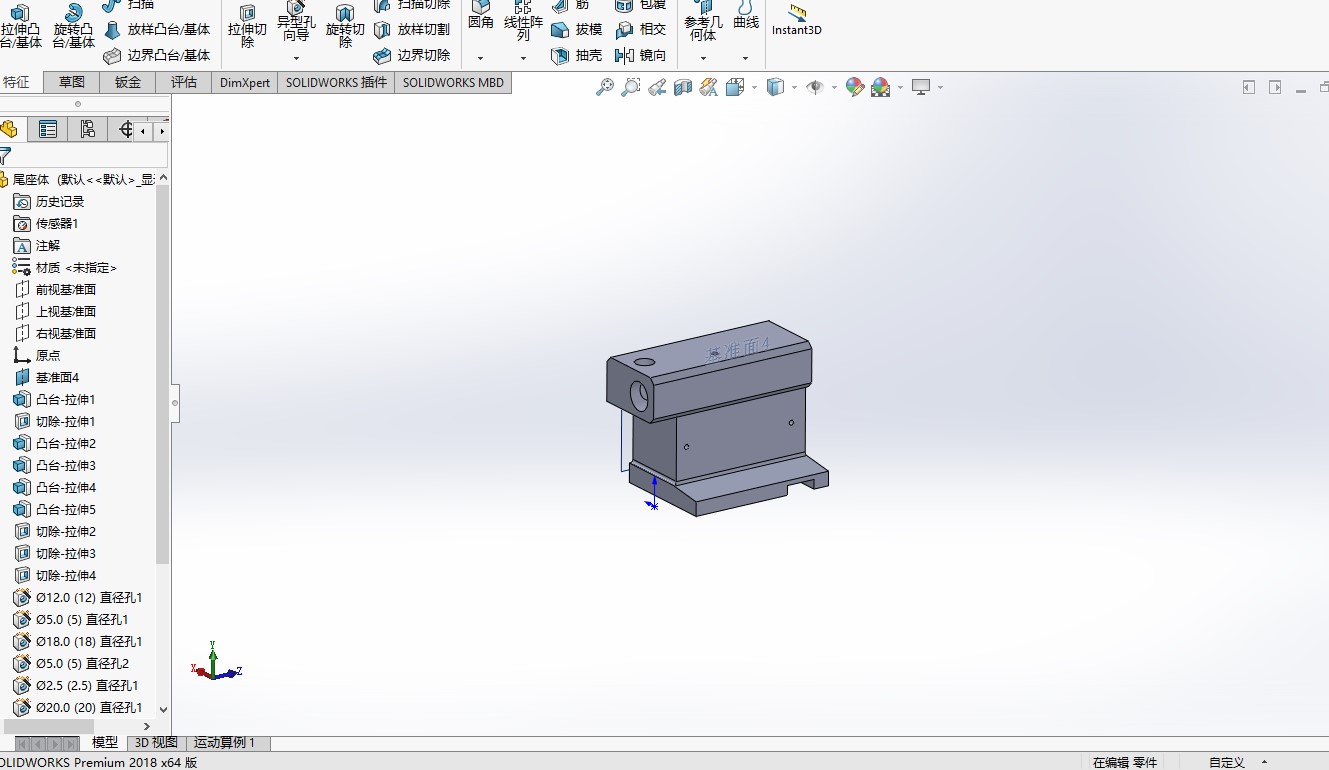Select the Revolved Boss/Base (旋转凸台/基体) tool
The image size is (1329, 770).
(73, 26)
